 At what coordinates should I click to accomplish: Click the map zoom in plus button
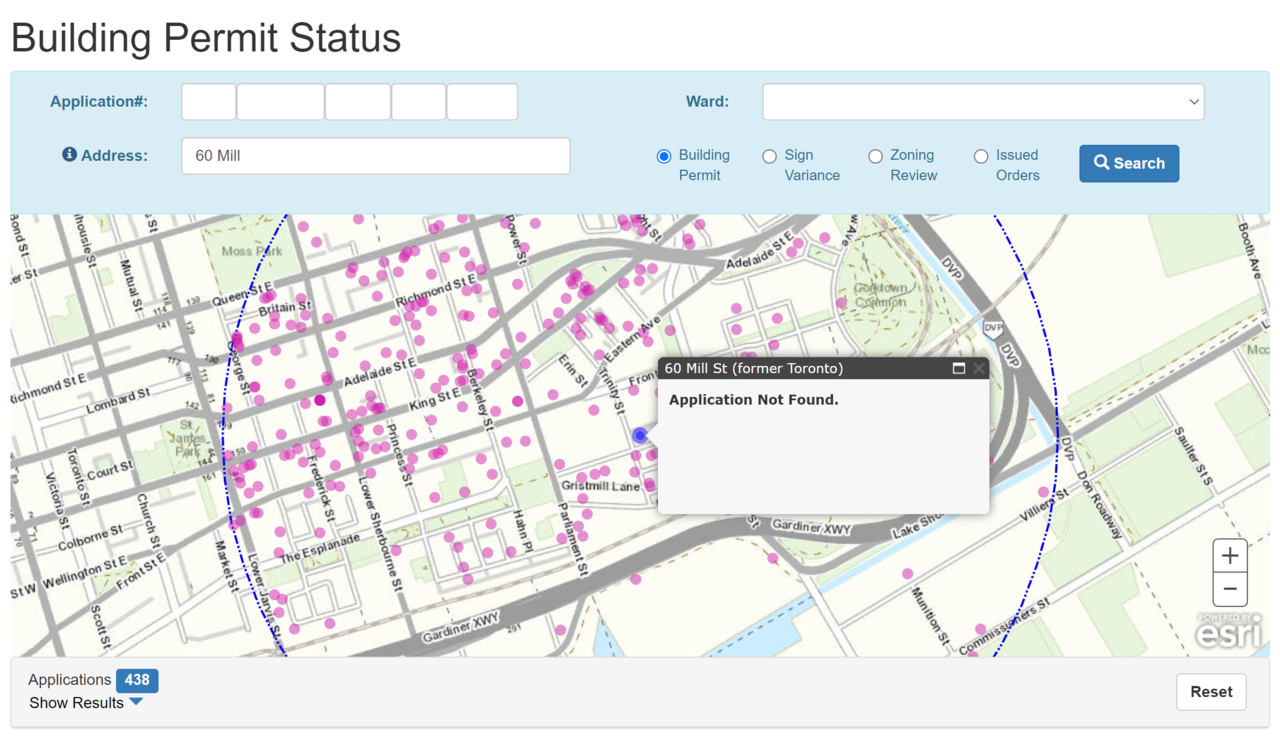coord(1230,555)
